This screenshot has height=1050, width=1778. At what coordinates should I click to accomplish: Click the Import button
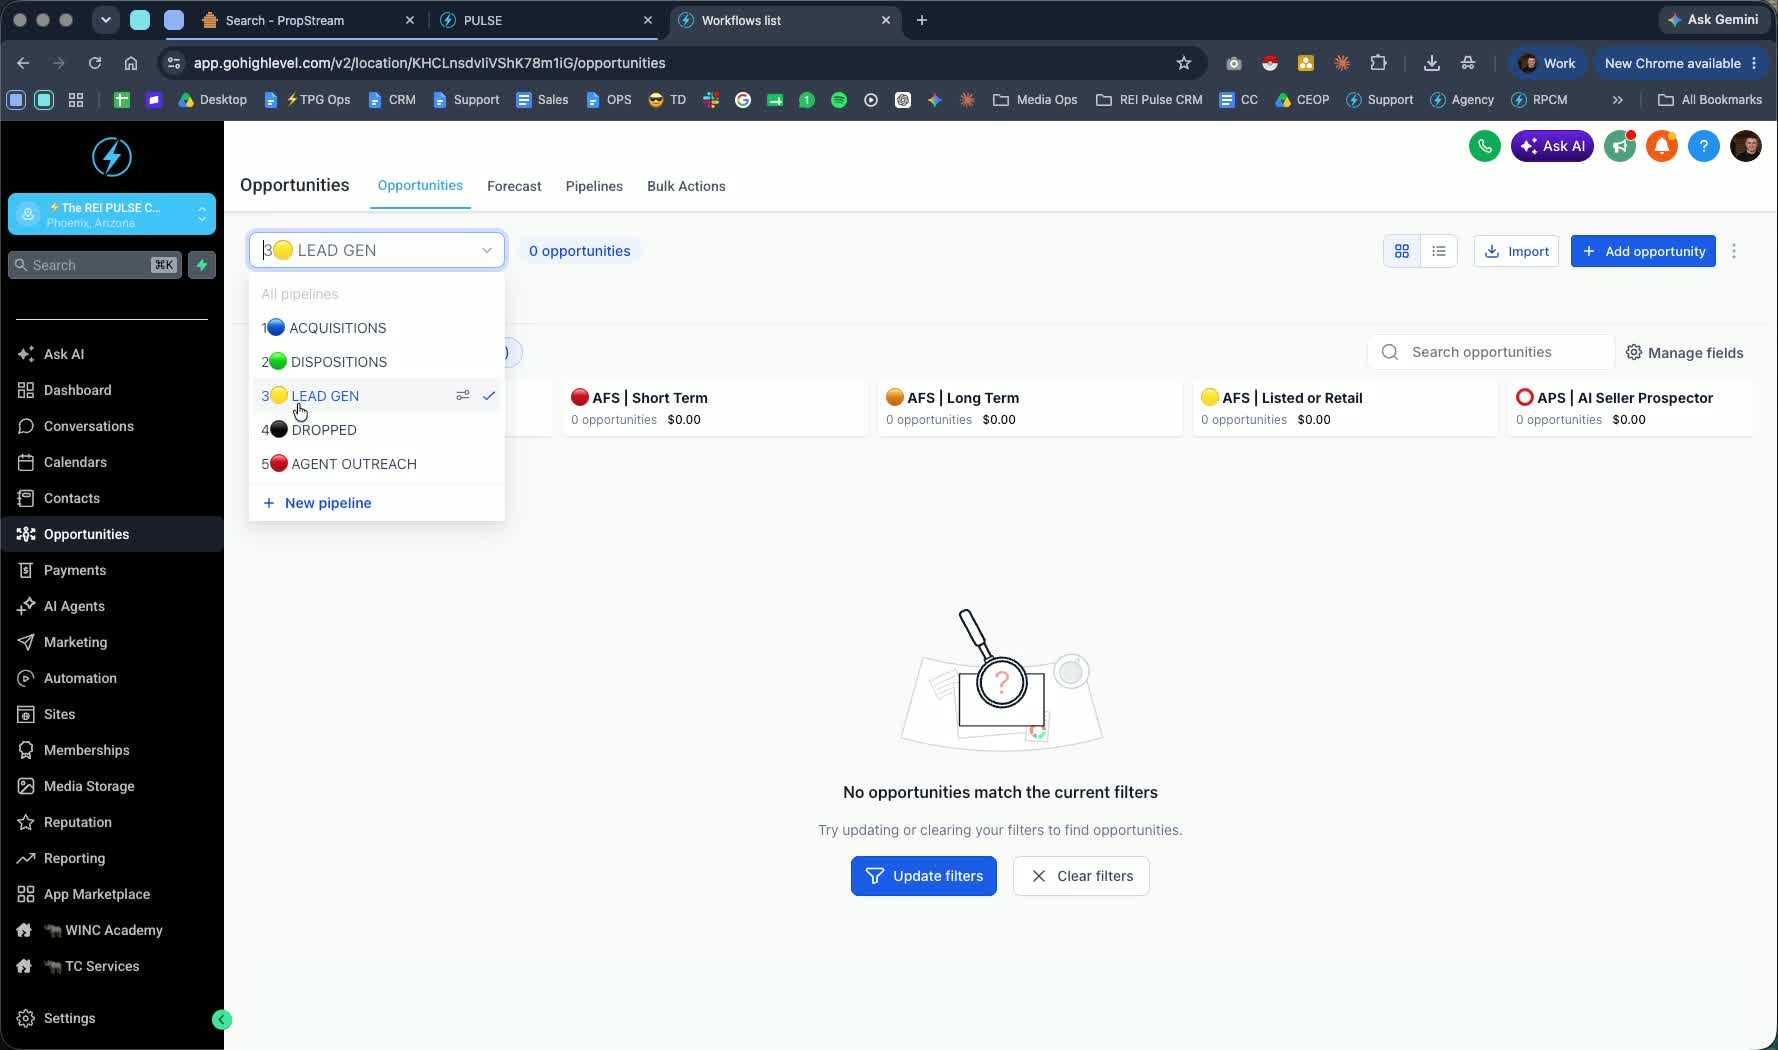pos(1516,251)
